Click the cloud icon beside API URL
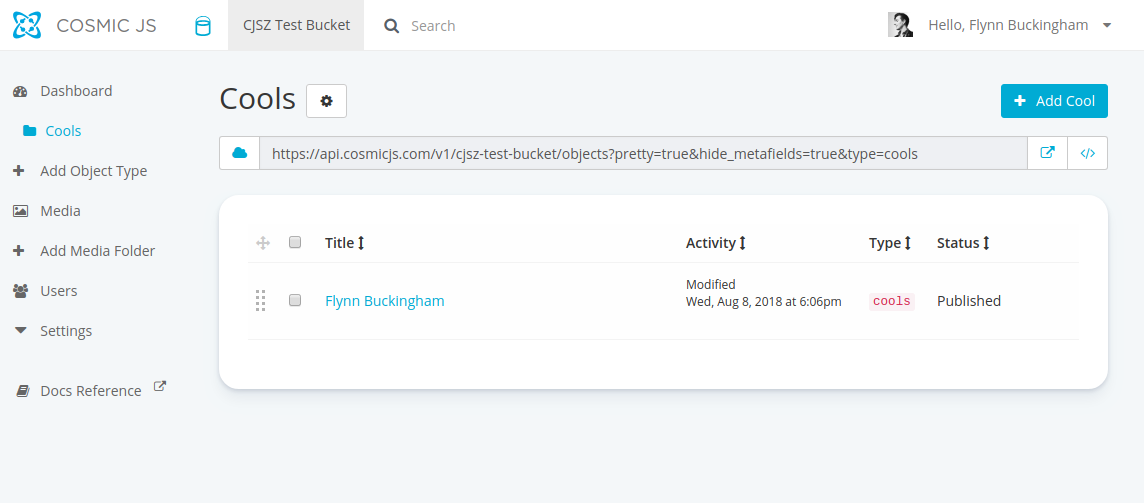The height and width of the screenshot is (503, 1144). (x=239, y=153)
